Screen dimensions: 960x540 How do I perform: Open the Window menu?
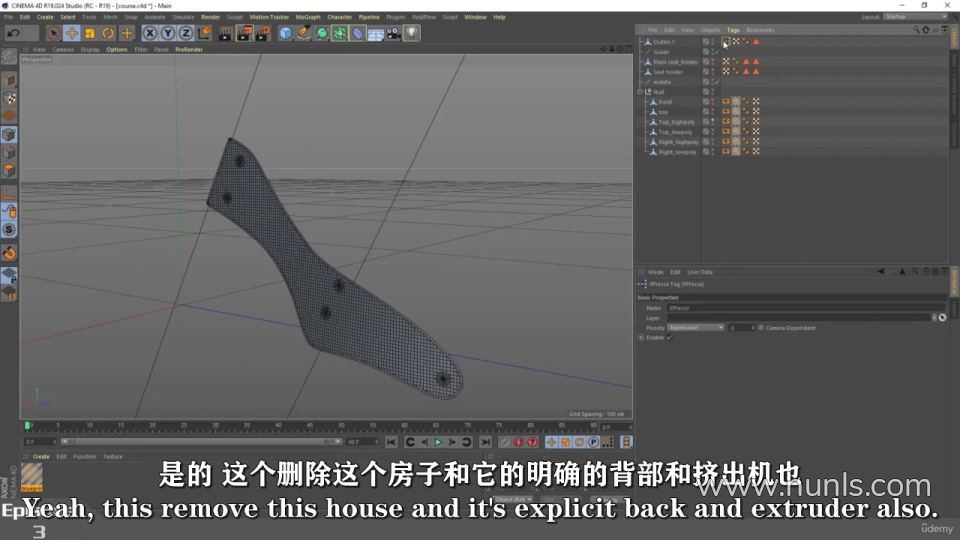(475, 17)
